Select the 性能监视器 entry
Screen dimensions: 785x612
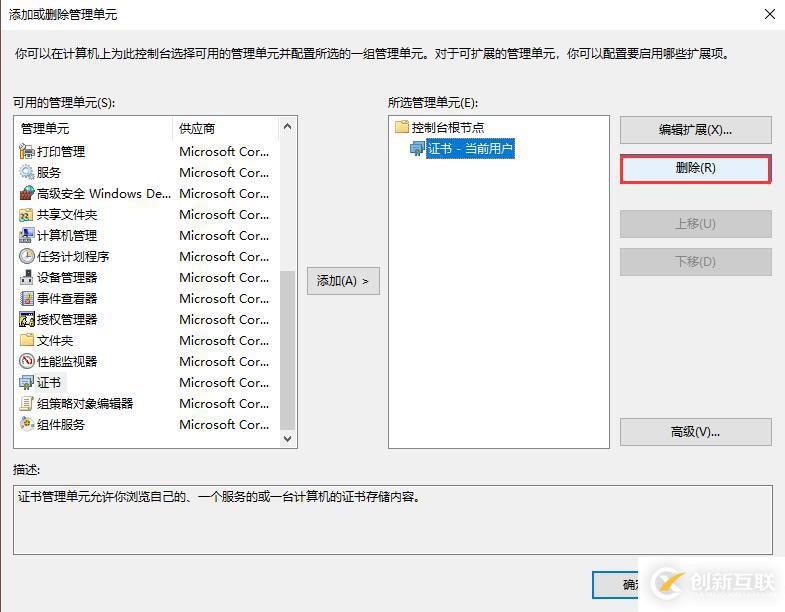[67, 362]
